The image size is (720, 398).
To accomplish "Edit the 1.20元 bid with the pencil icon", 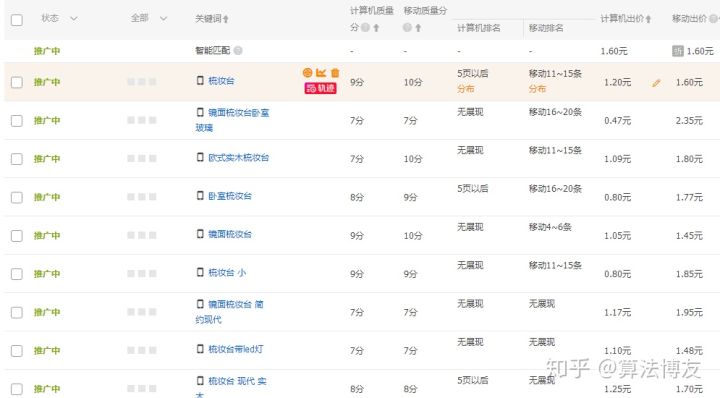I will pos(656,83).
